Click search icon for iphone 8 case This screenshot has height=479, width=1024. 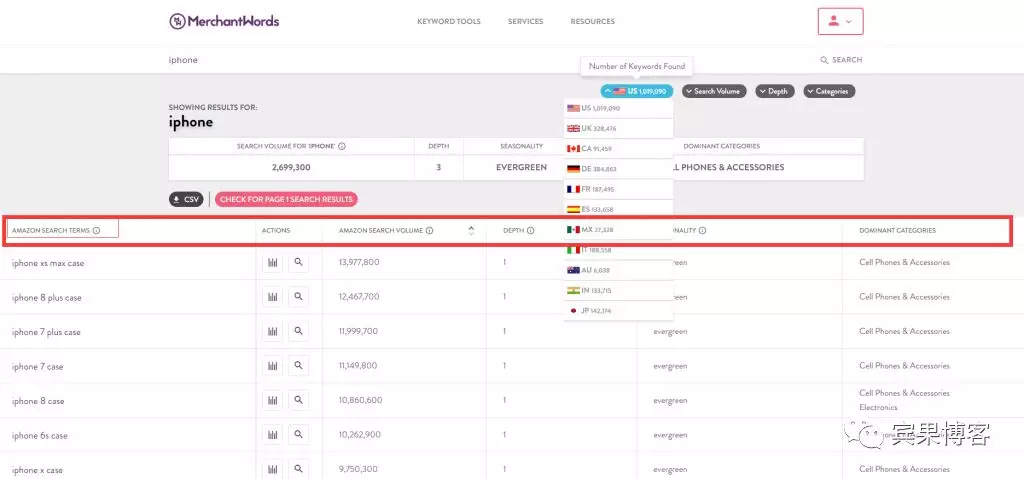(x=298, y=400)
